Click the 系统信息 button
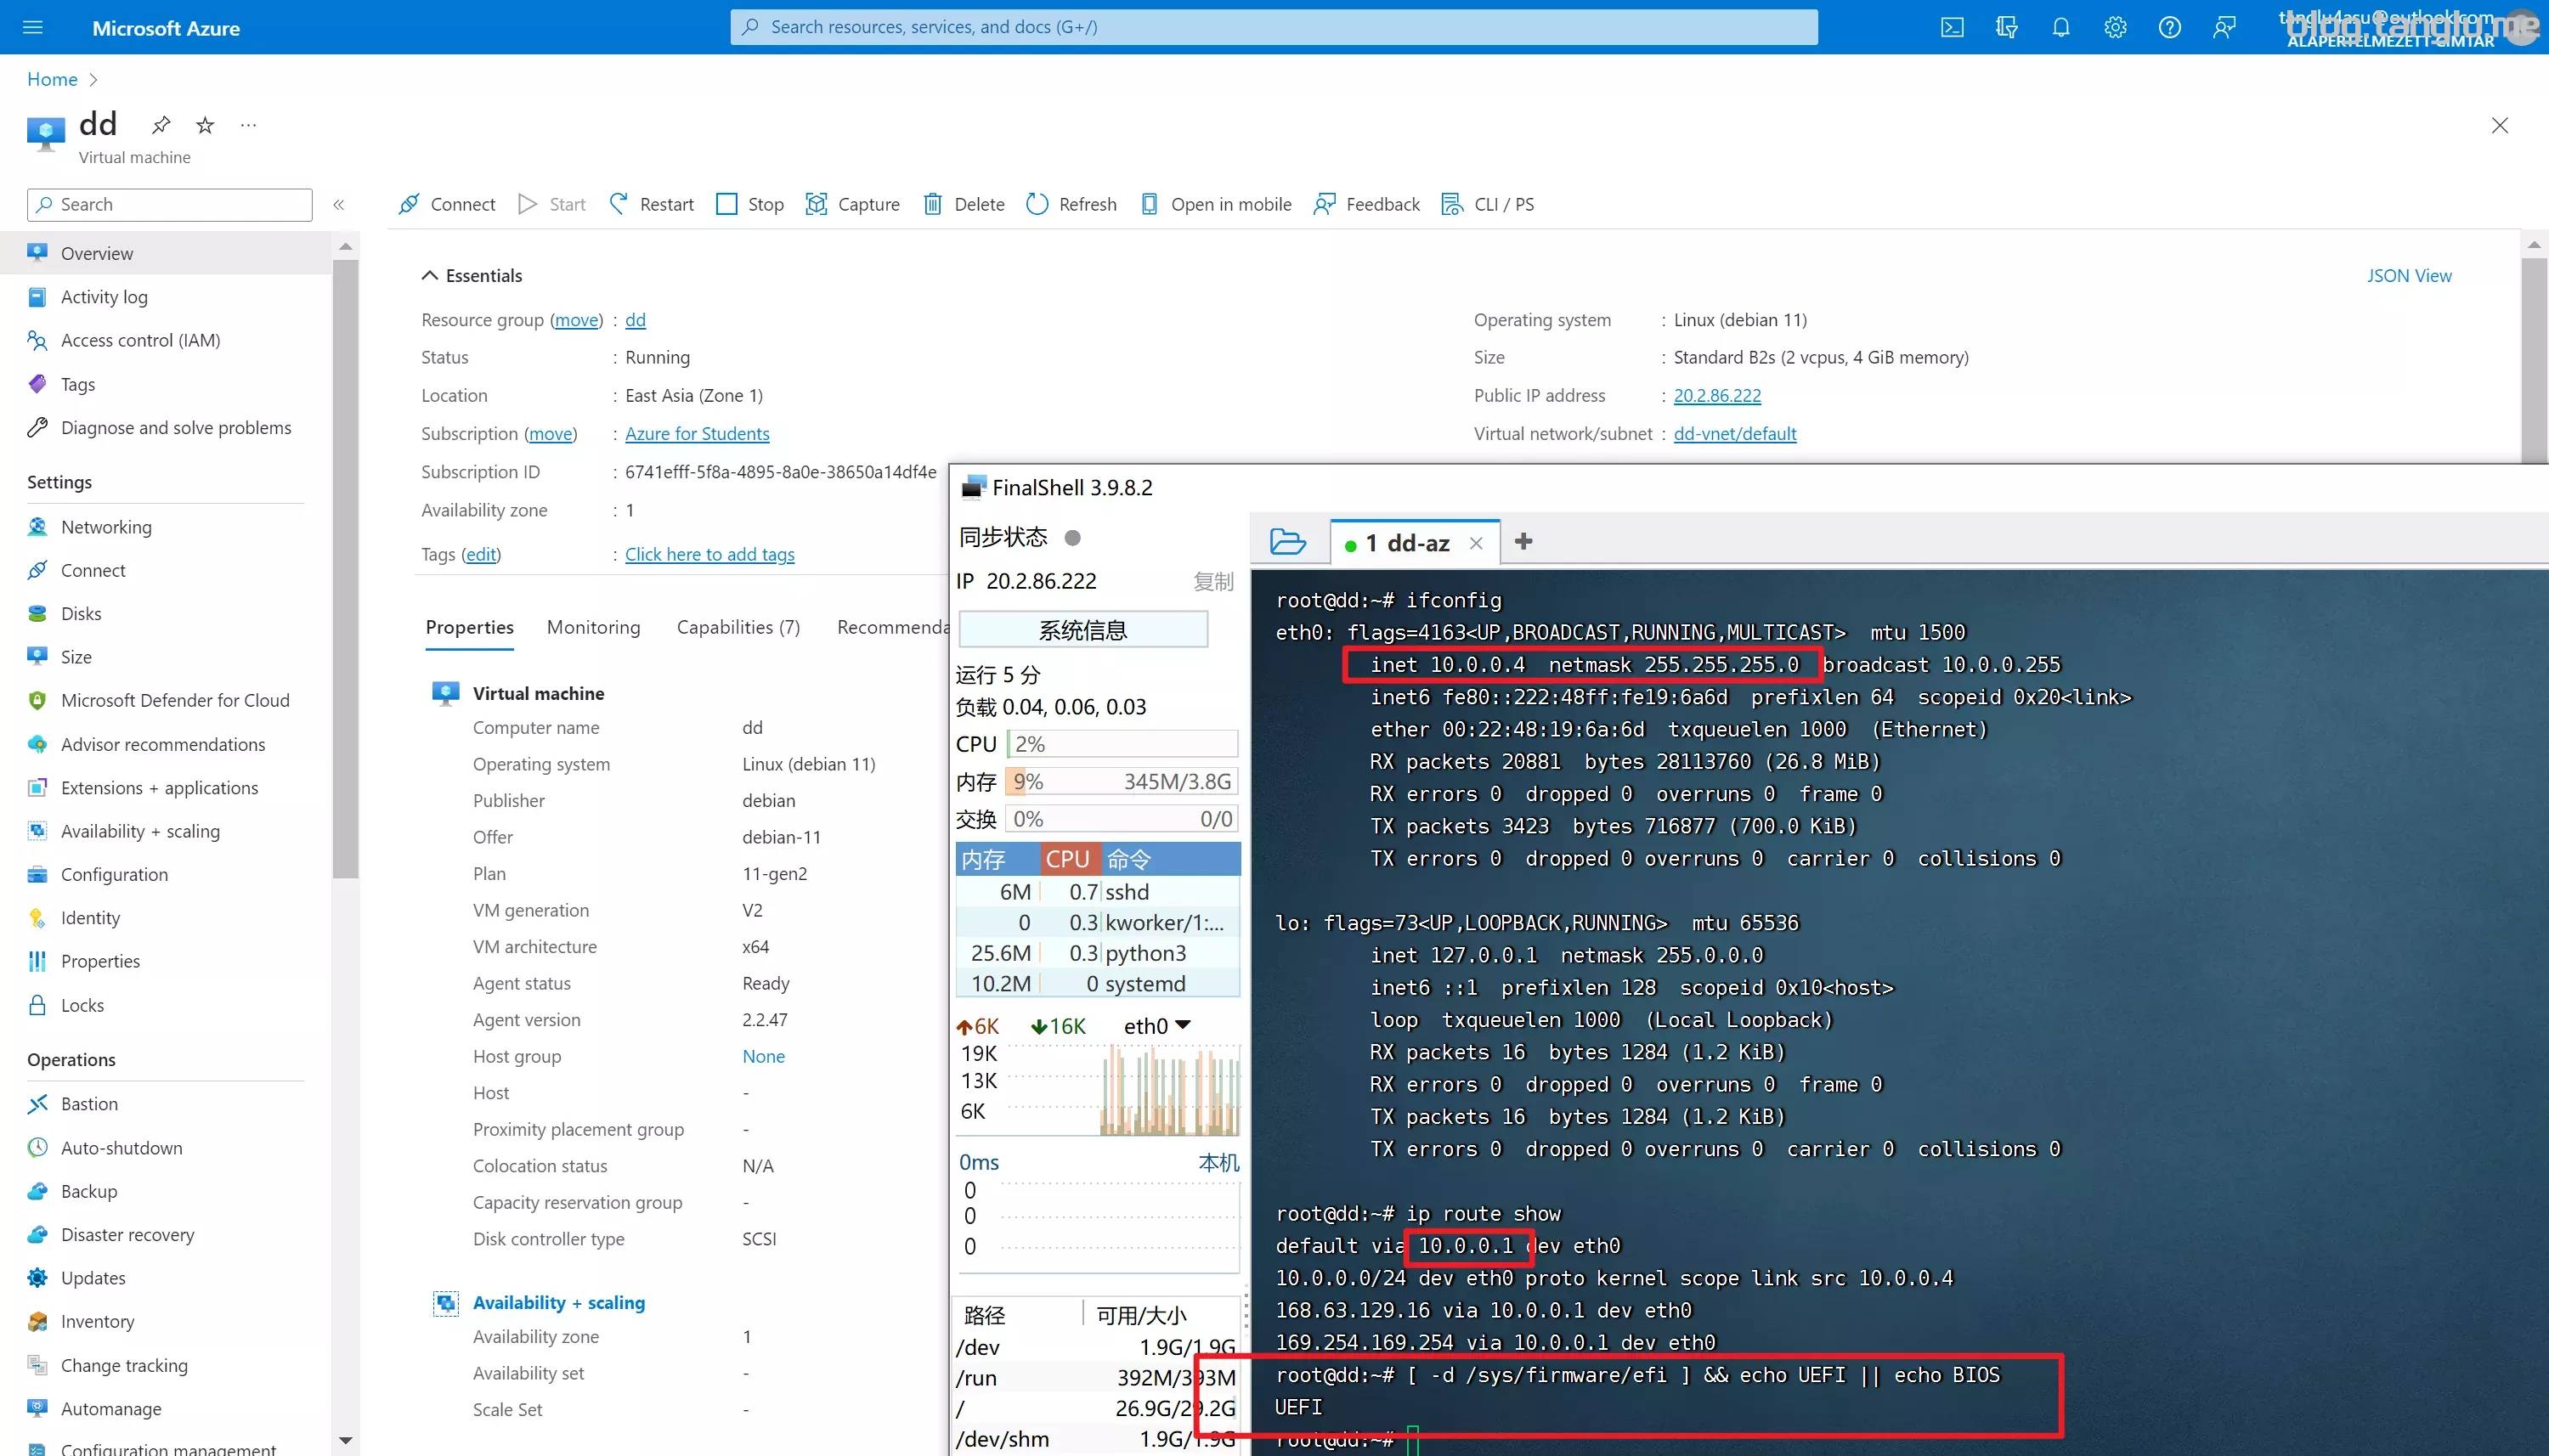The image size is (2549, 1456). [1083, 630]
